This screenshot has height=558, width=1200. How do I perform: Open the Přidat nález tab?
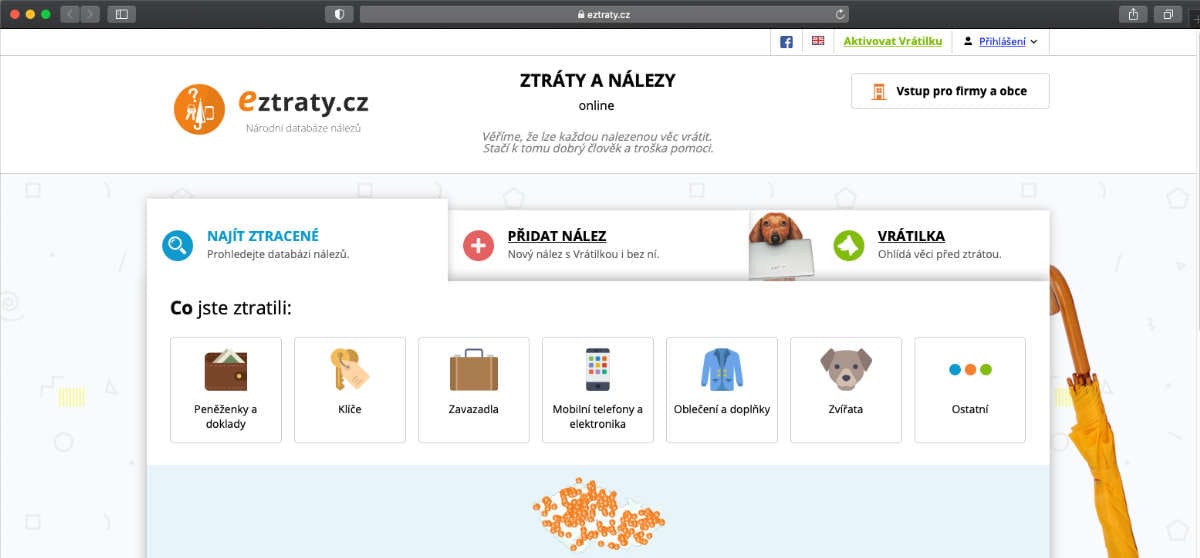(x=598, y=245)
